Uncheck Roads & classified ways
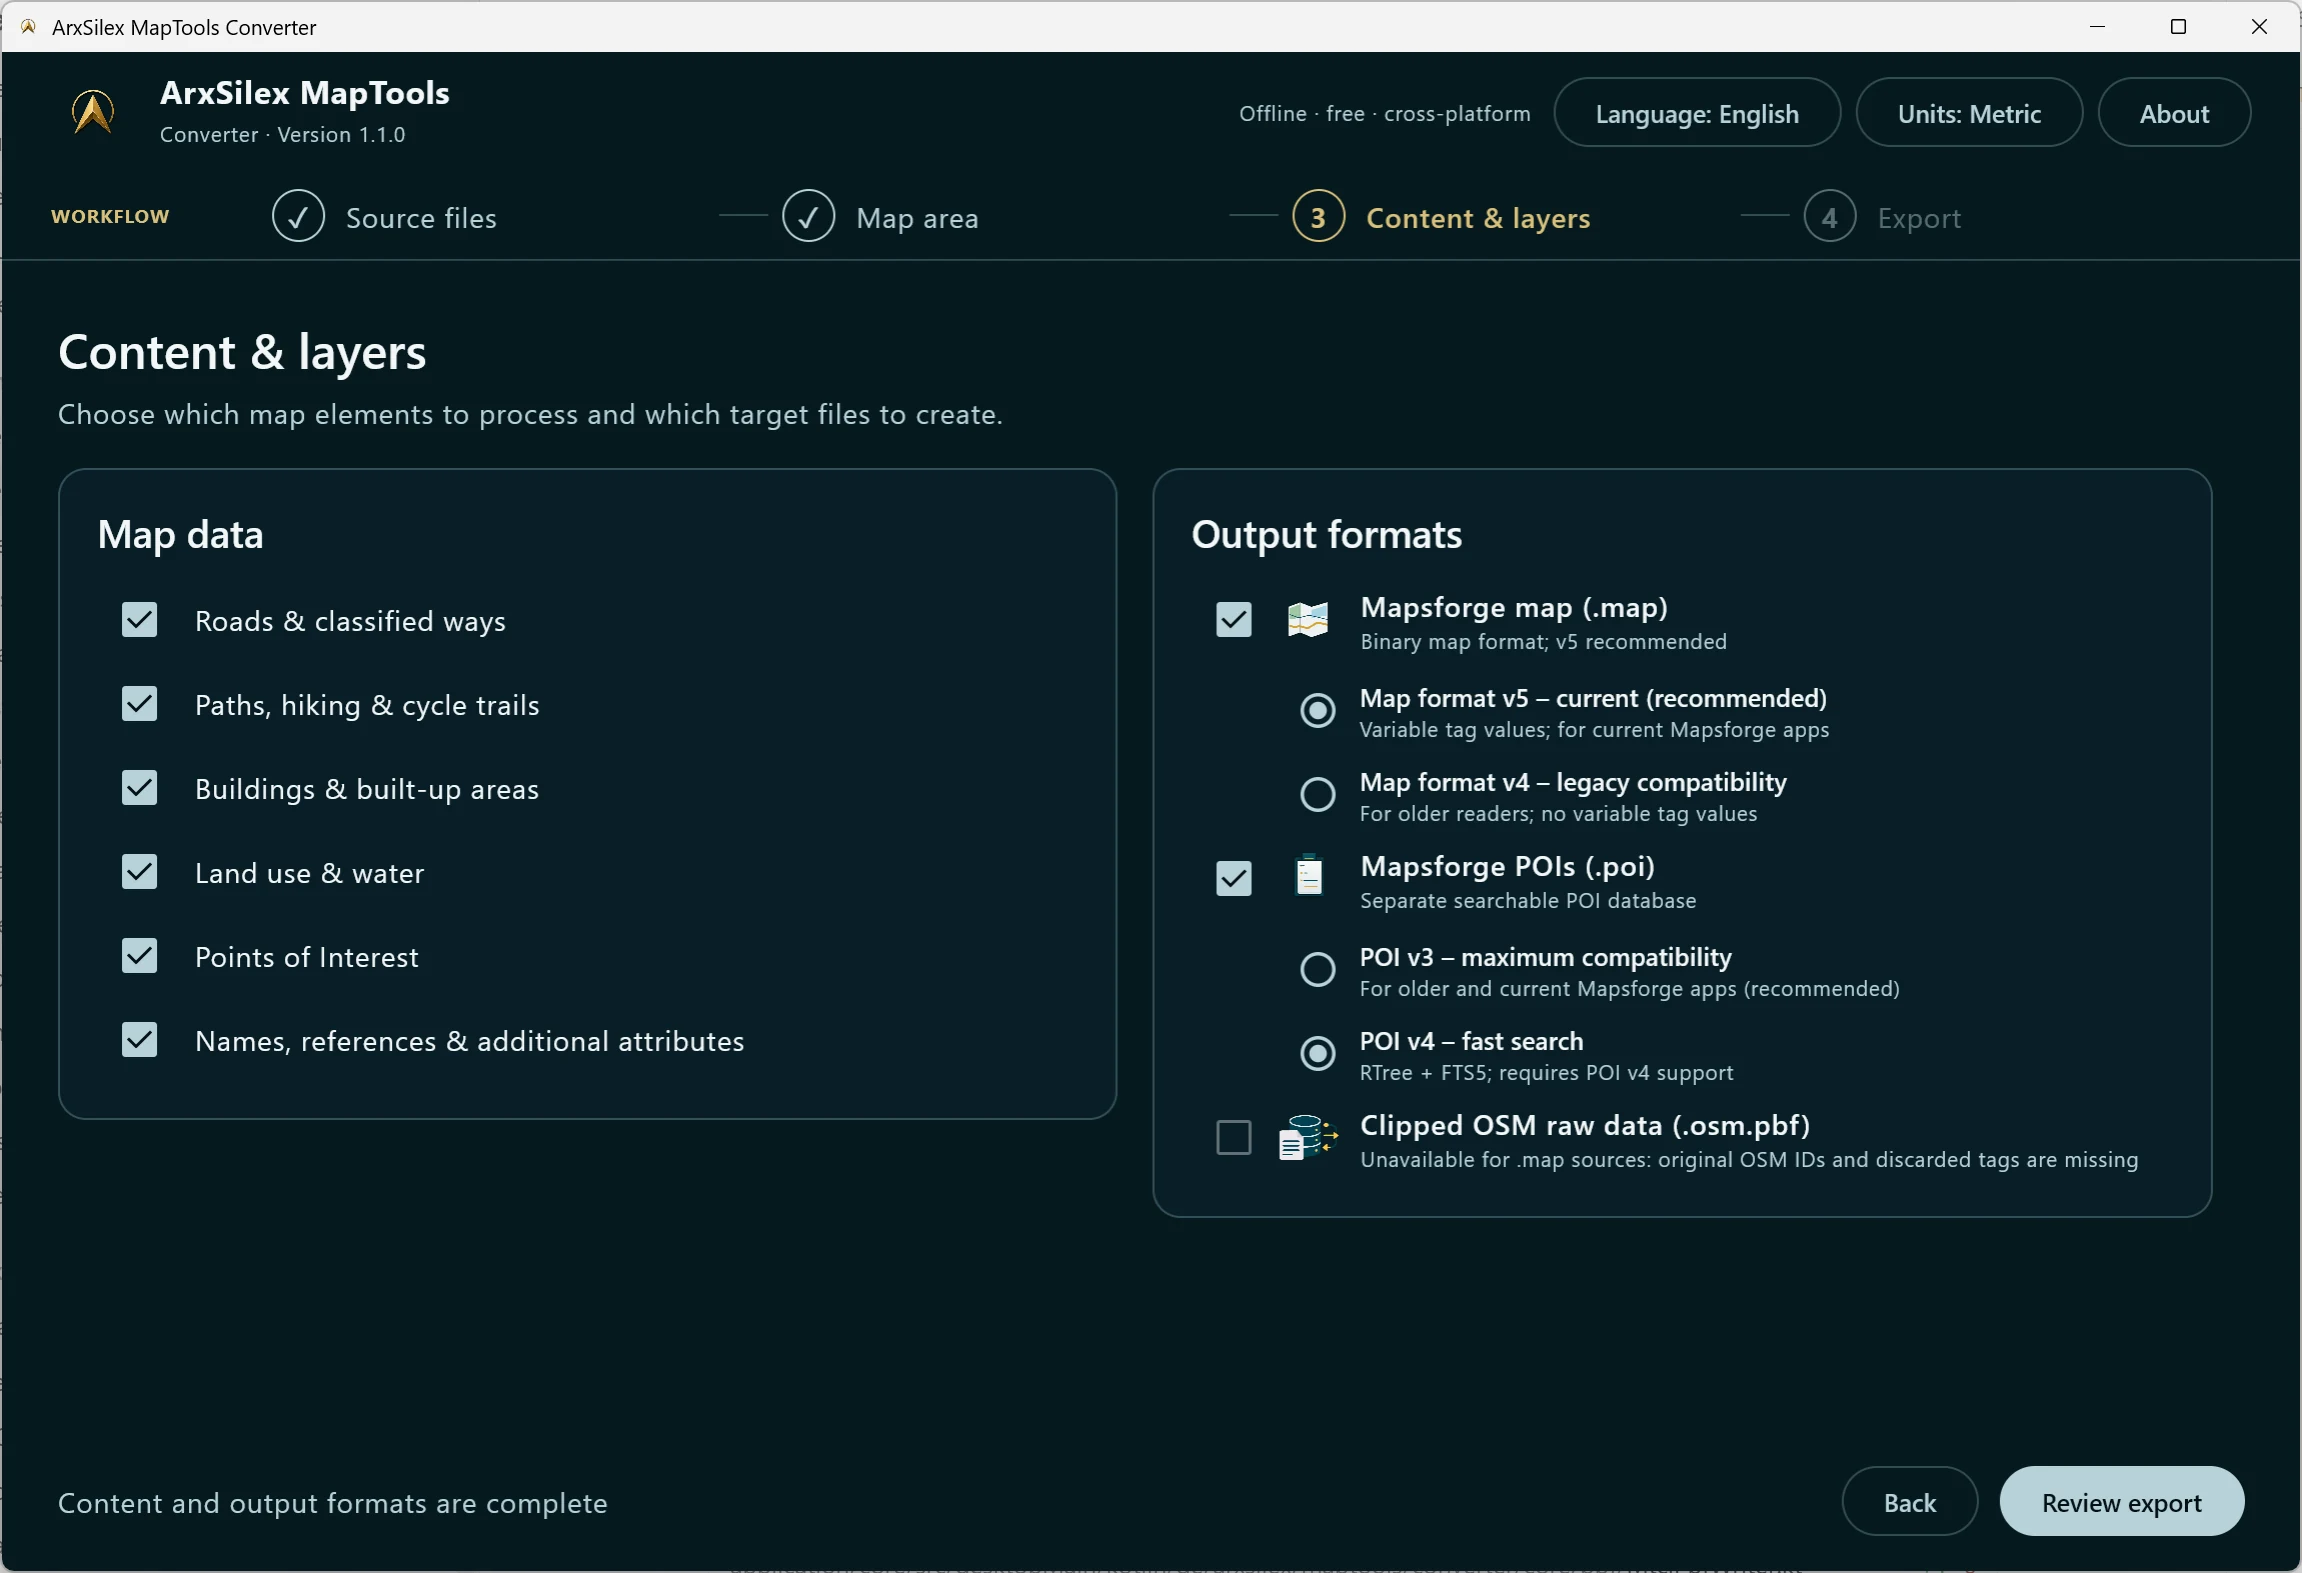 tap(139, 620)
